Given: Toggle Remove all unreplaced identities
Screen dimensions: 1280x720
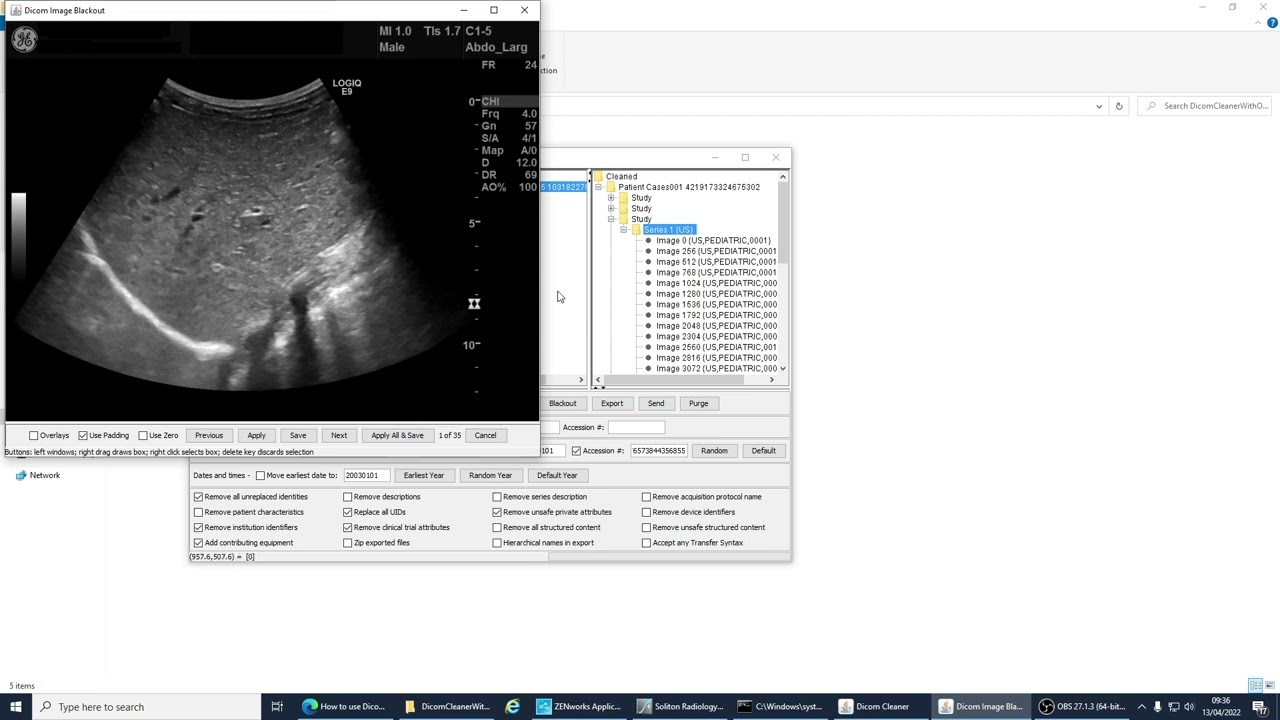Looking at the screenshot, I should click(x=198, y=497).
